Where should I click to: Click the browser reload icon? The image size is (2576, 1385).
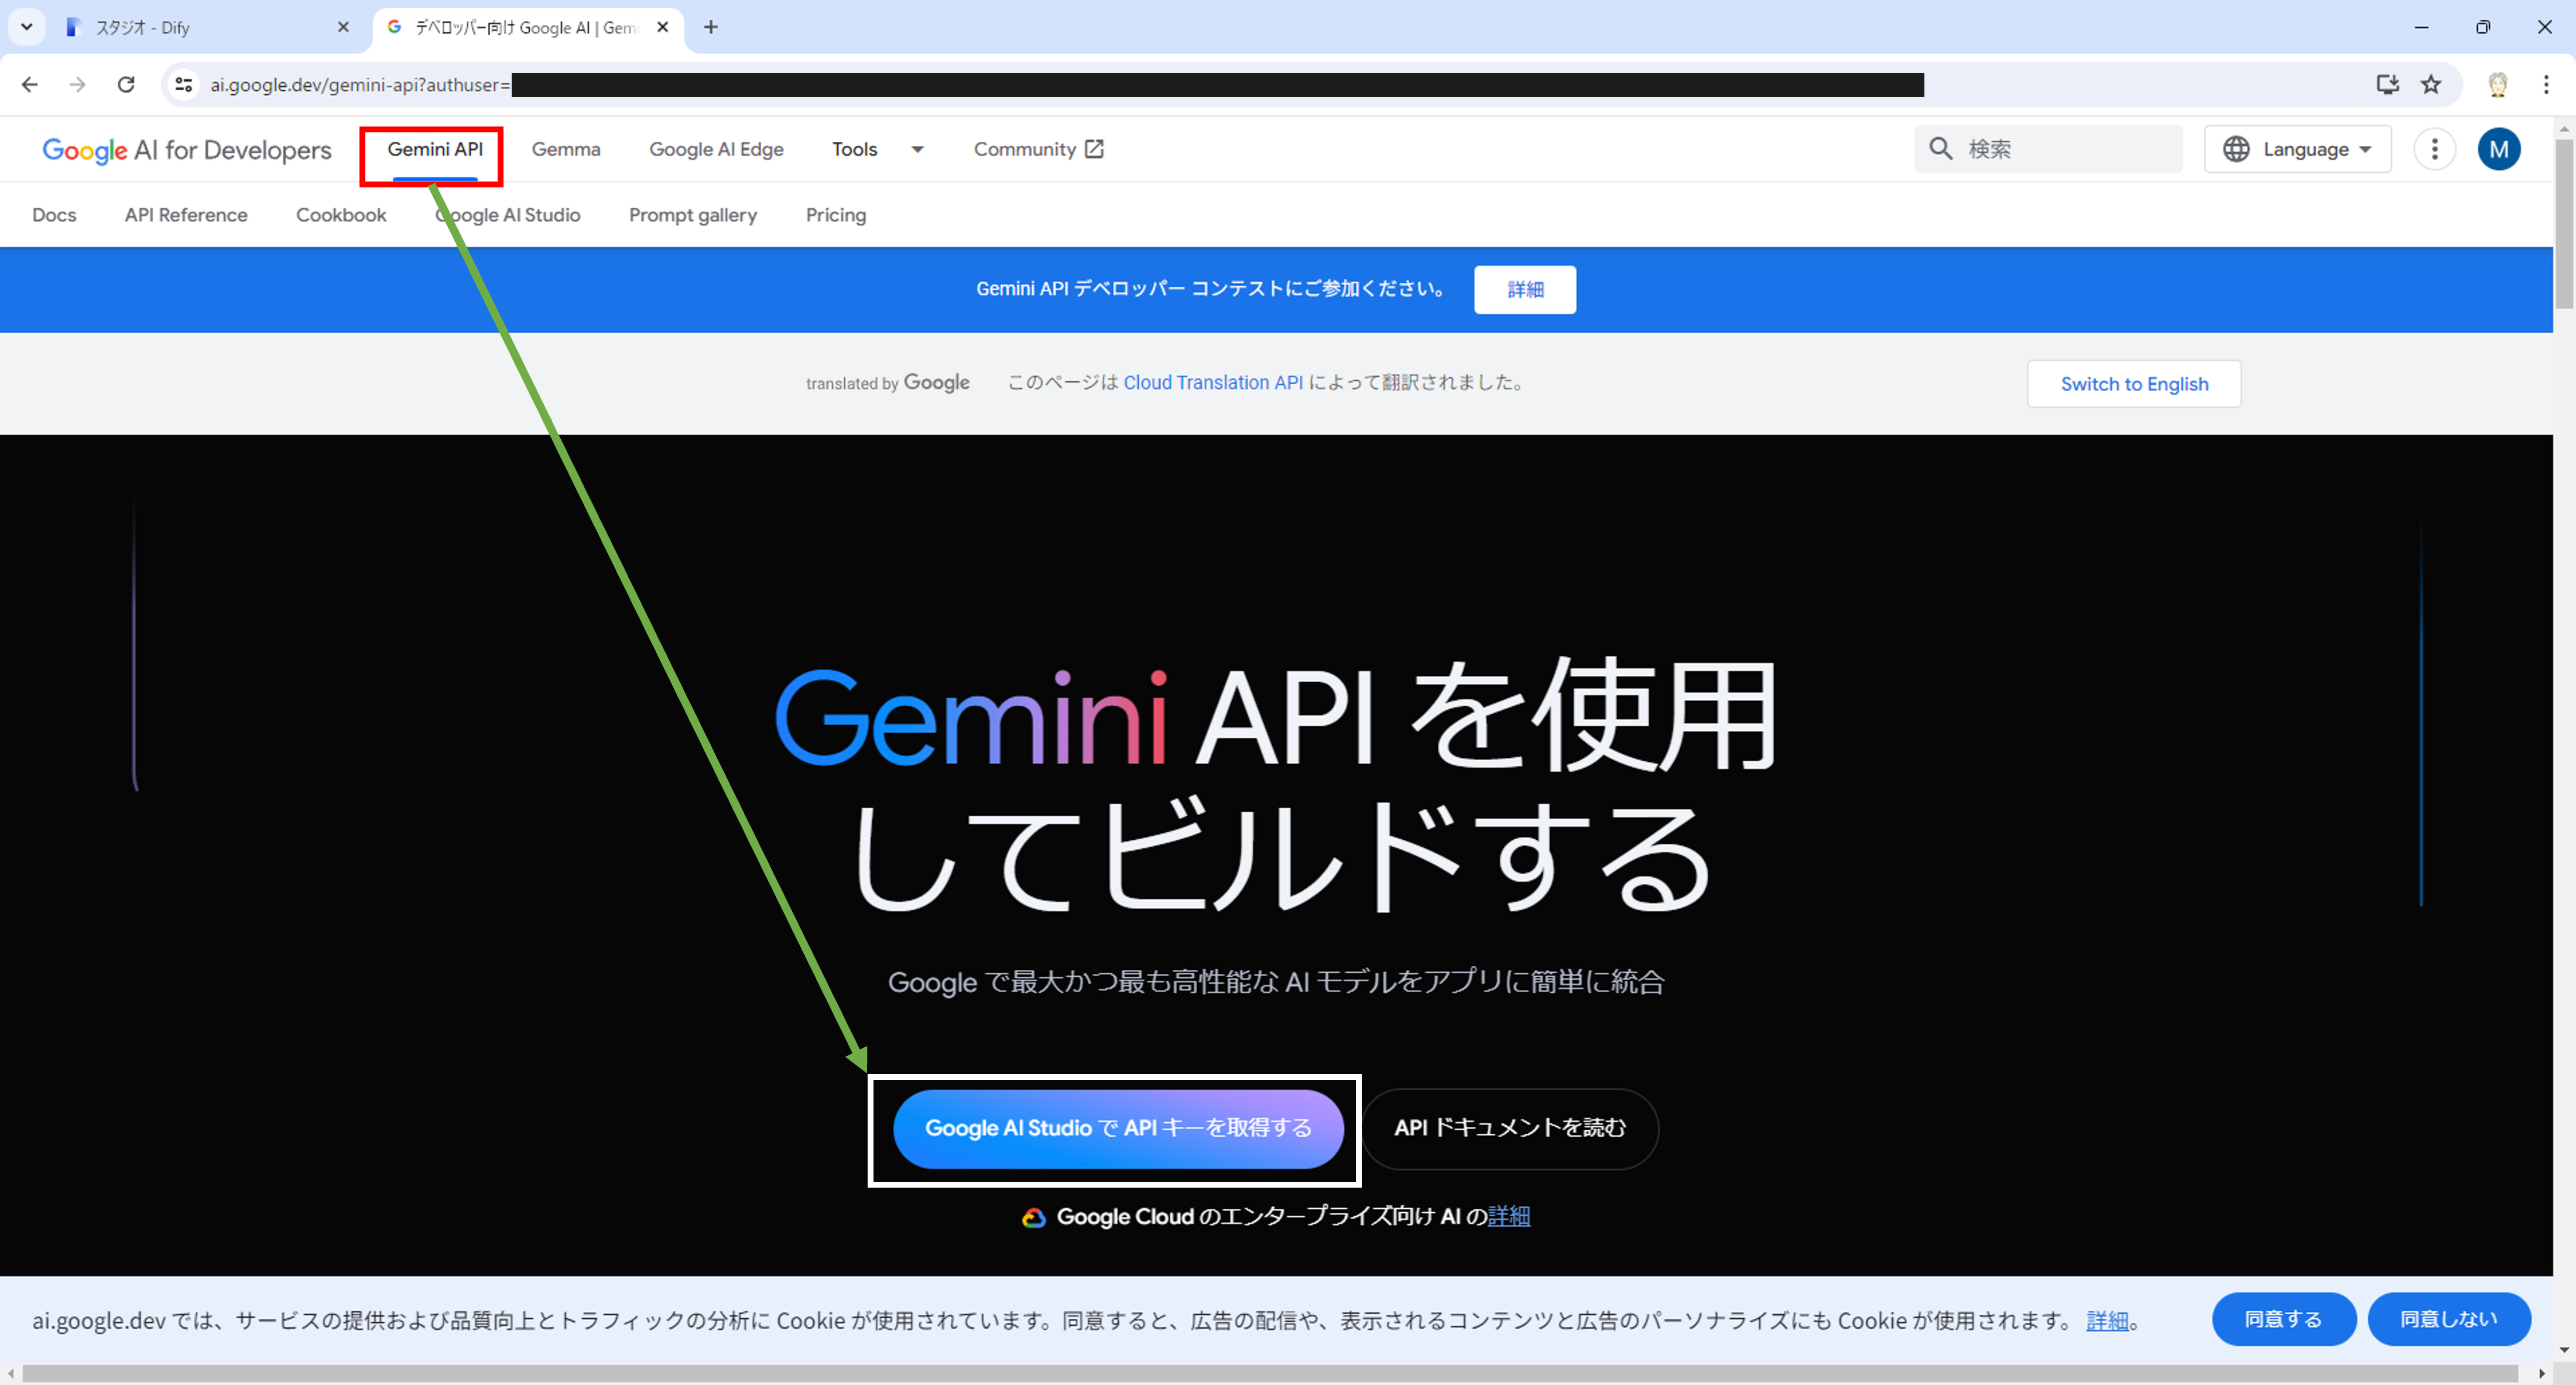click(126, 85)
